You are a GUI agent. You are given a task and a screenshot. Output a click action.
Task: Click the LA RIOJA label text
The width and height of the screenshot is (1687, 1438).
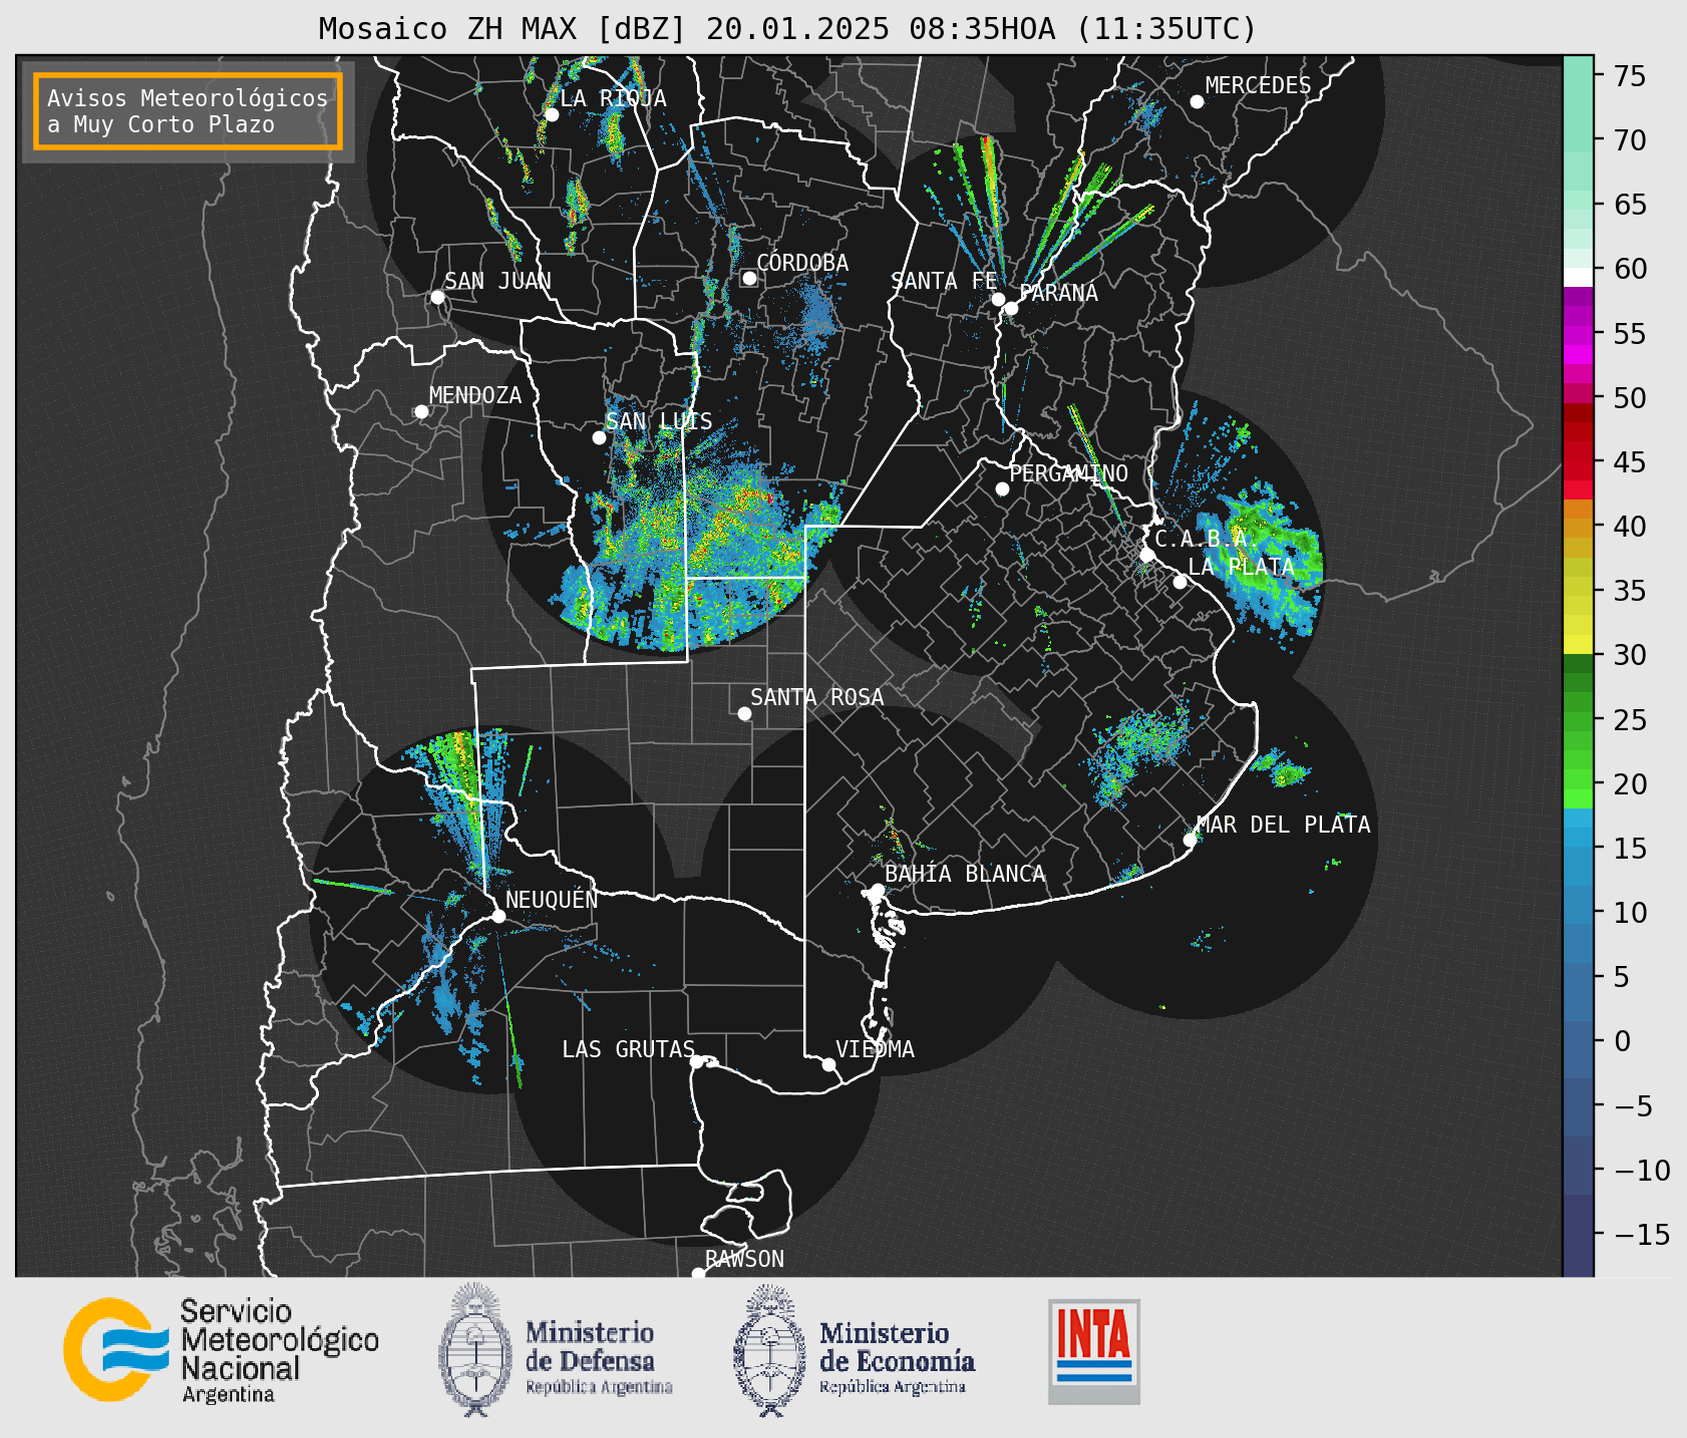(x=613, y=99)
